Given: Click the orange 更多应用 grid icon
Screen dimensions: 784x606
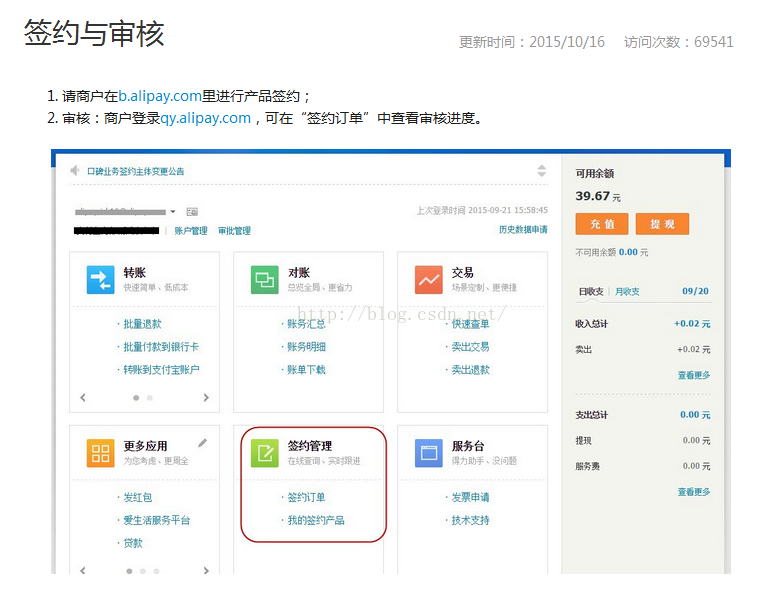Looking at the screenshot, I should coord(100,453).
